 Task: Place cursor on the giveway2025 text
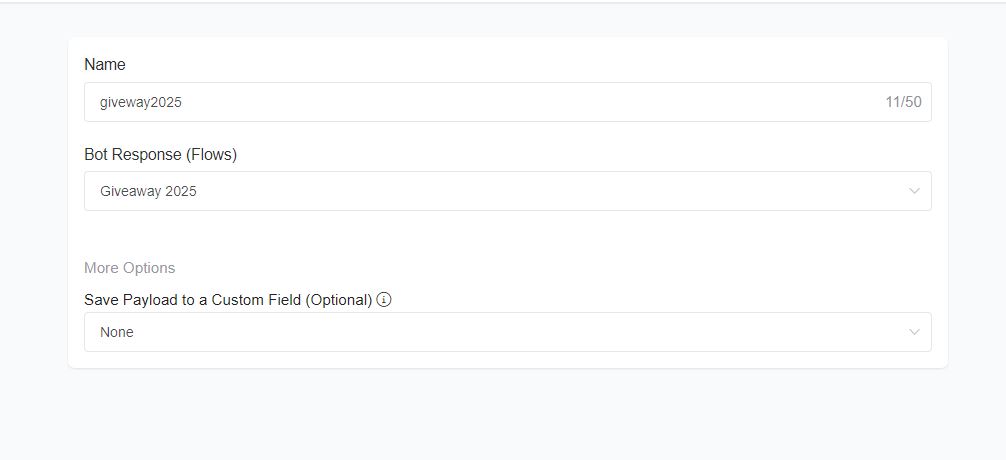click(141, 102)
